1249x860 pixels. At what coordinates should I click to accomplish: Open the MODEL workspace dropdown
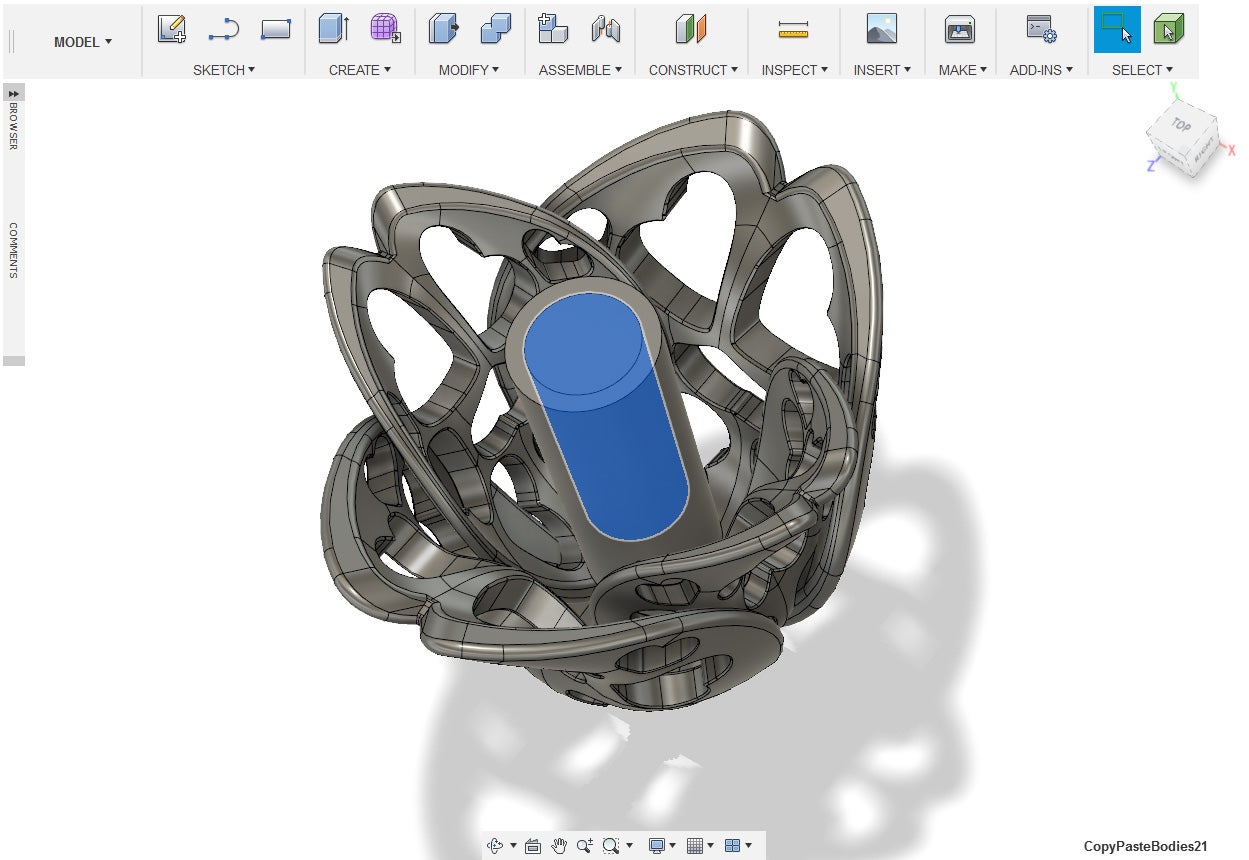coord(83,42)
